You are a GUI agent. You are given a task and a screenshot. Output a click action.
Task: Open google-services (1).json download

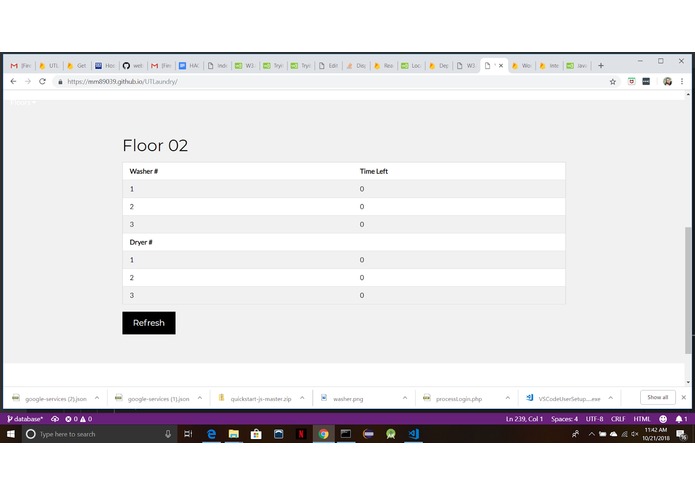tap(152, 398)
